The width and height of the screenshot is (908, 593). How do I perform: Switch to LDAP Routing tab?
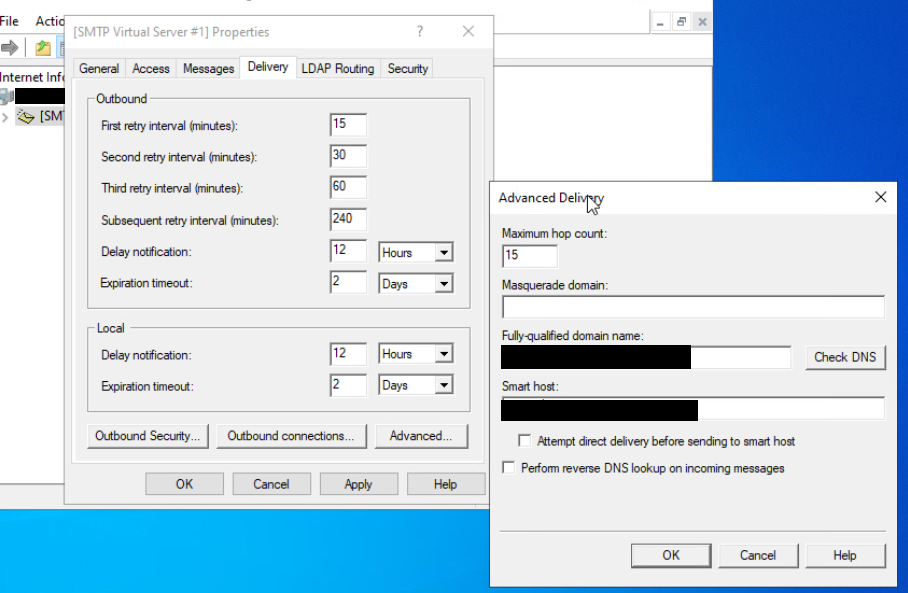coord(338,68)
